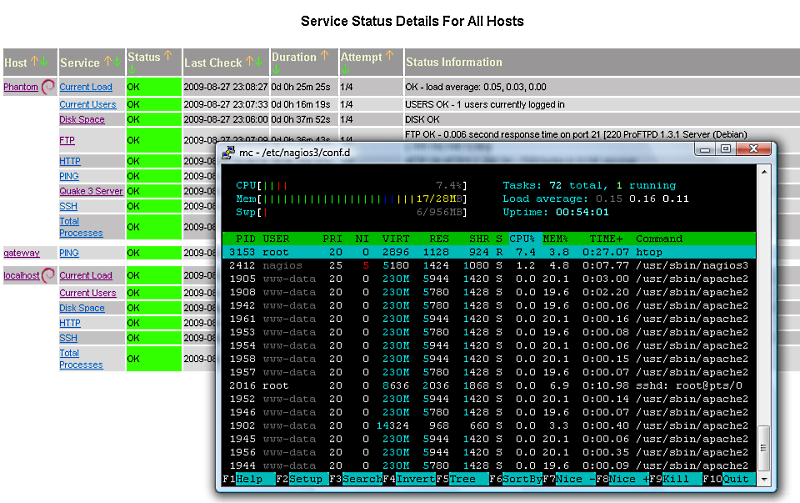Select F10 Quit in htop footer
Screen dimensions: 800x503
tap(729, 479)
